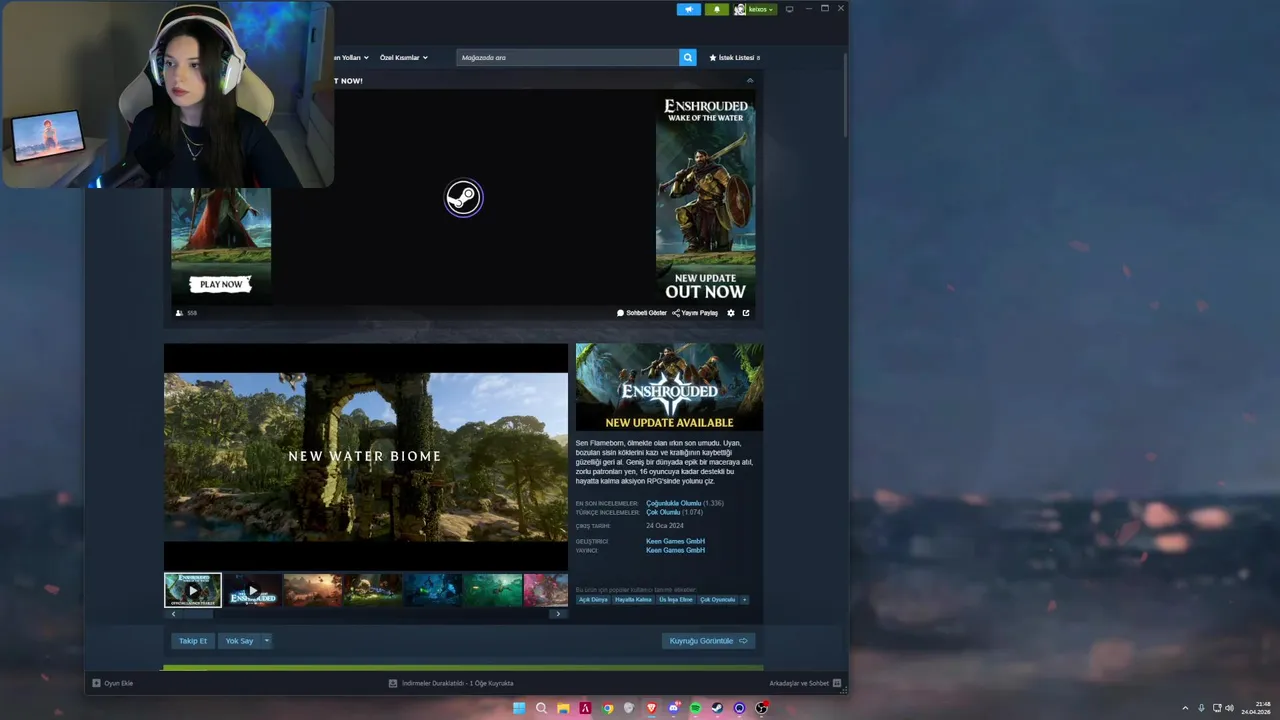Follow the game with Takip Et
This screenshot has width=1280, height=720.
click(193, 641)
